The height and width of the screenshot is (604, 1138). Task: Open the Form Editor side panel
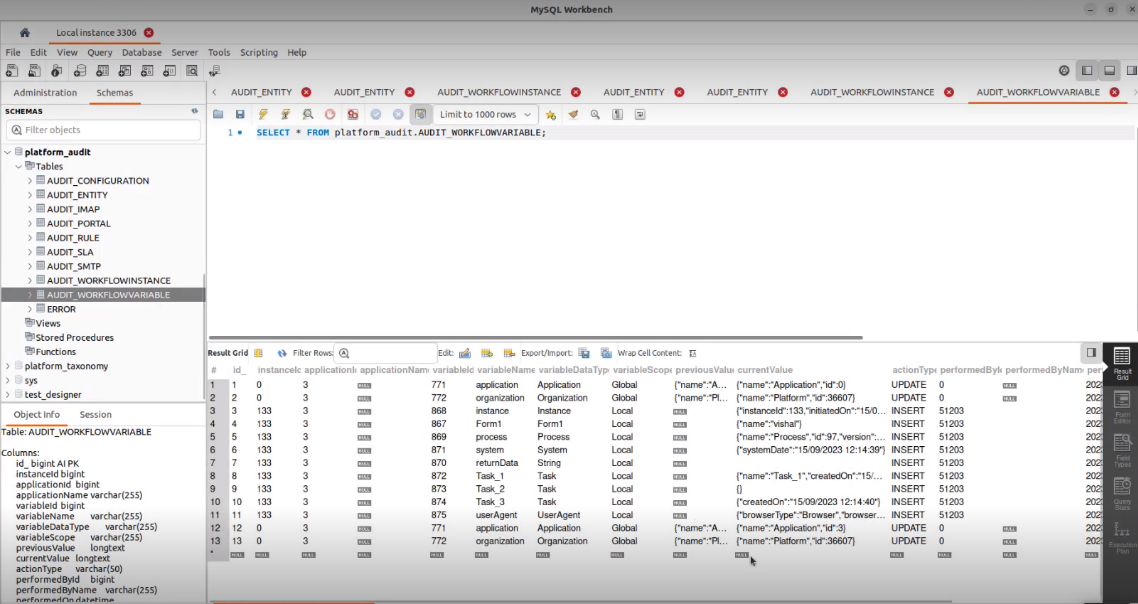pos(1122,409)
